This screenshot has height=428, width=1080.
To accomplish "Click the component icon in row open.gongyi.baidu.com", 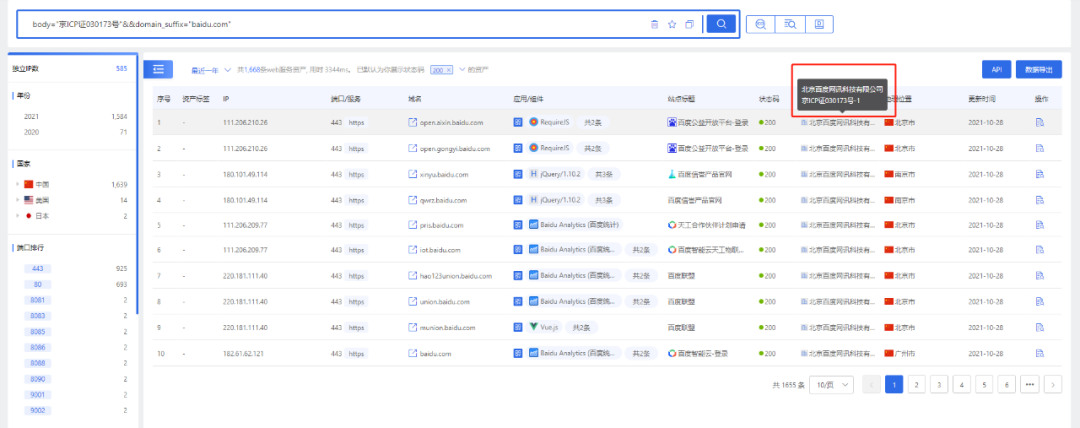I will [518, 148].
